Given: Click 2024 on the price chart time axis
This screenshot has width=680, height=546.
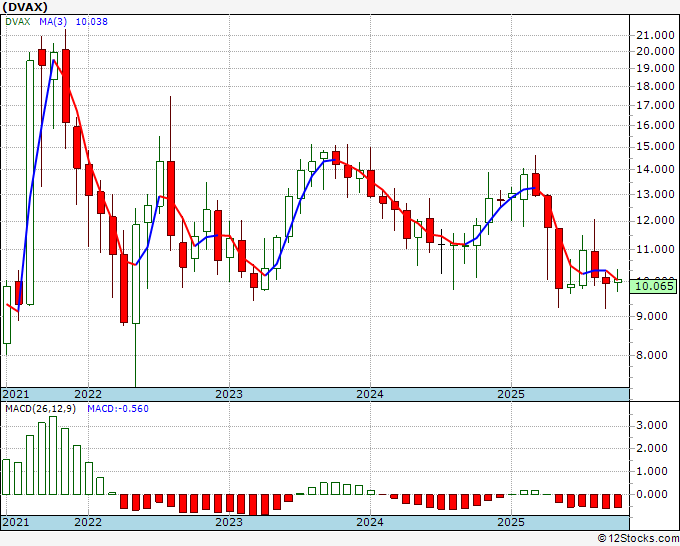Looking at the screenshot, I should 370,394.
